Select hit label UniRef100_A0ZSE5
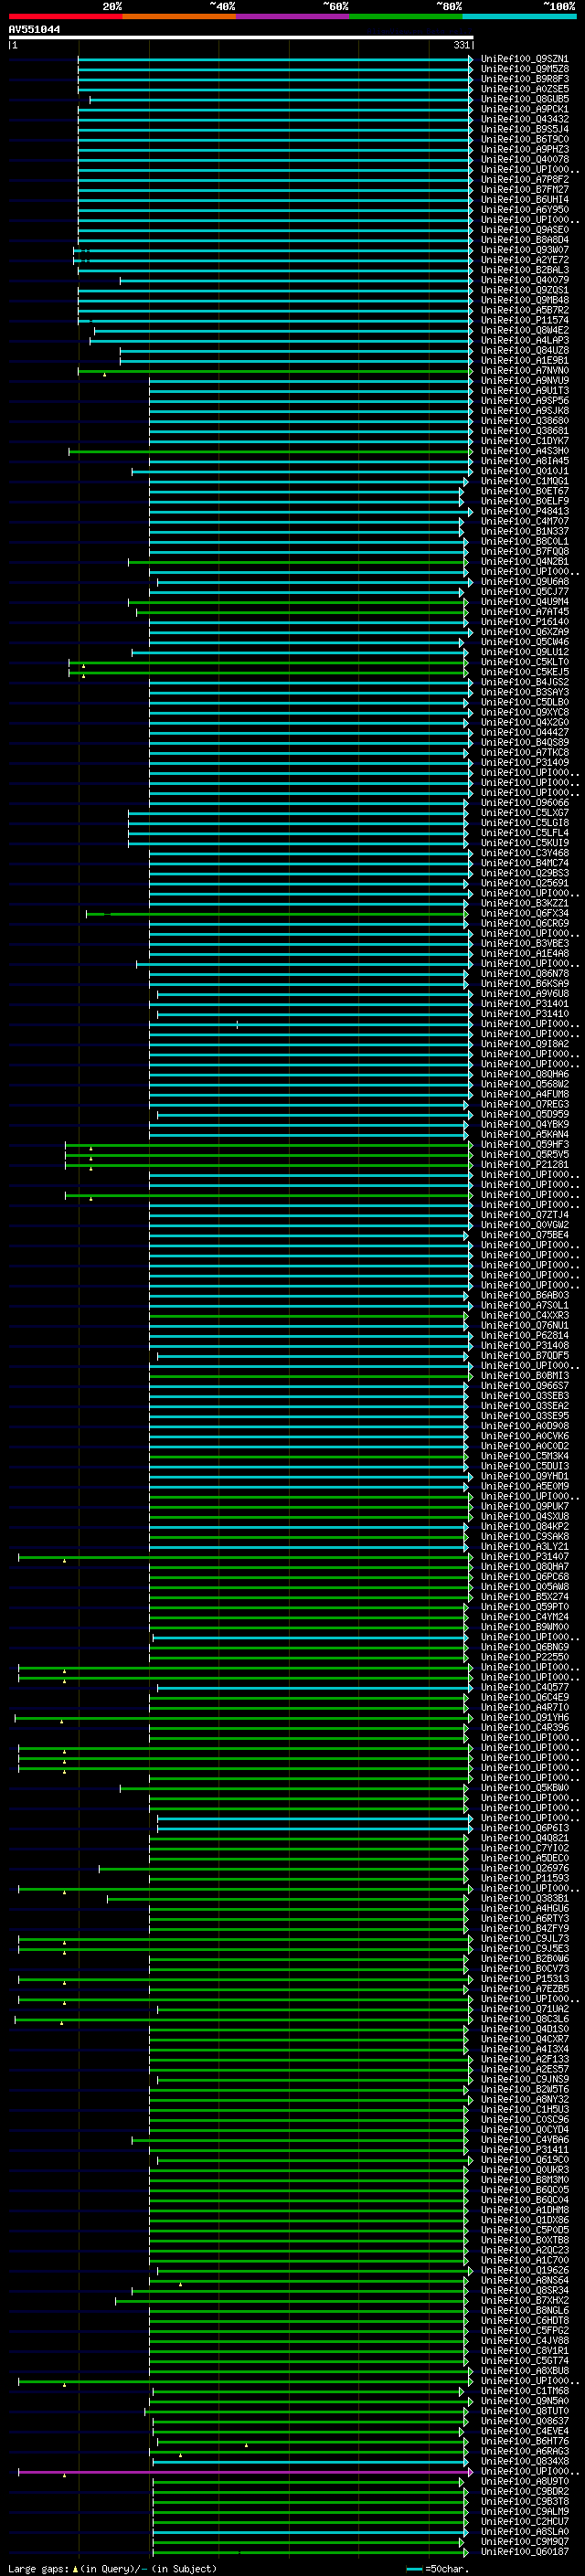The width and height of the screenshot is (585, 2576). coord(524,89)
